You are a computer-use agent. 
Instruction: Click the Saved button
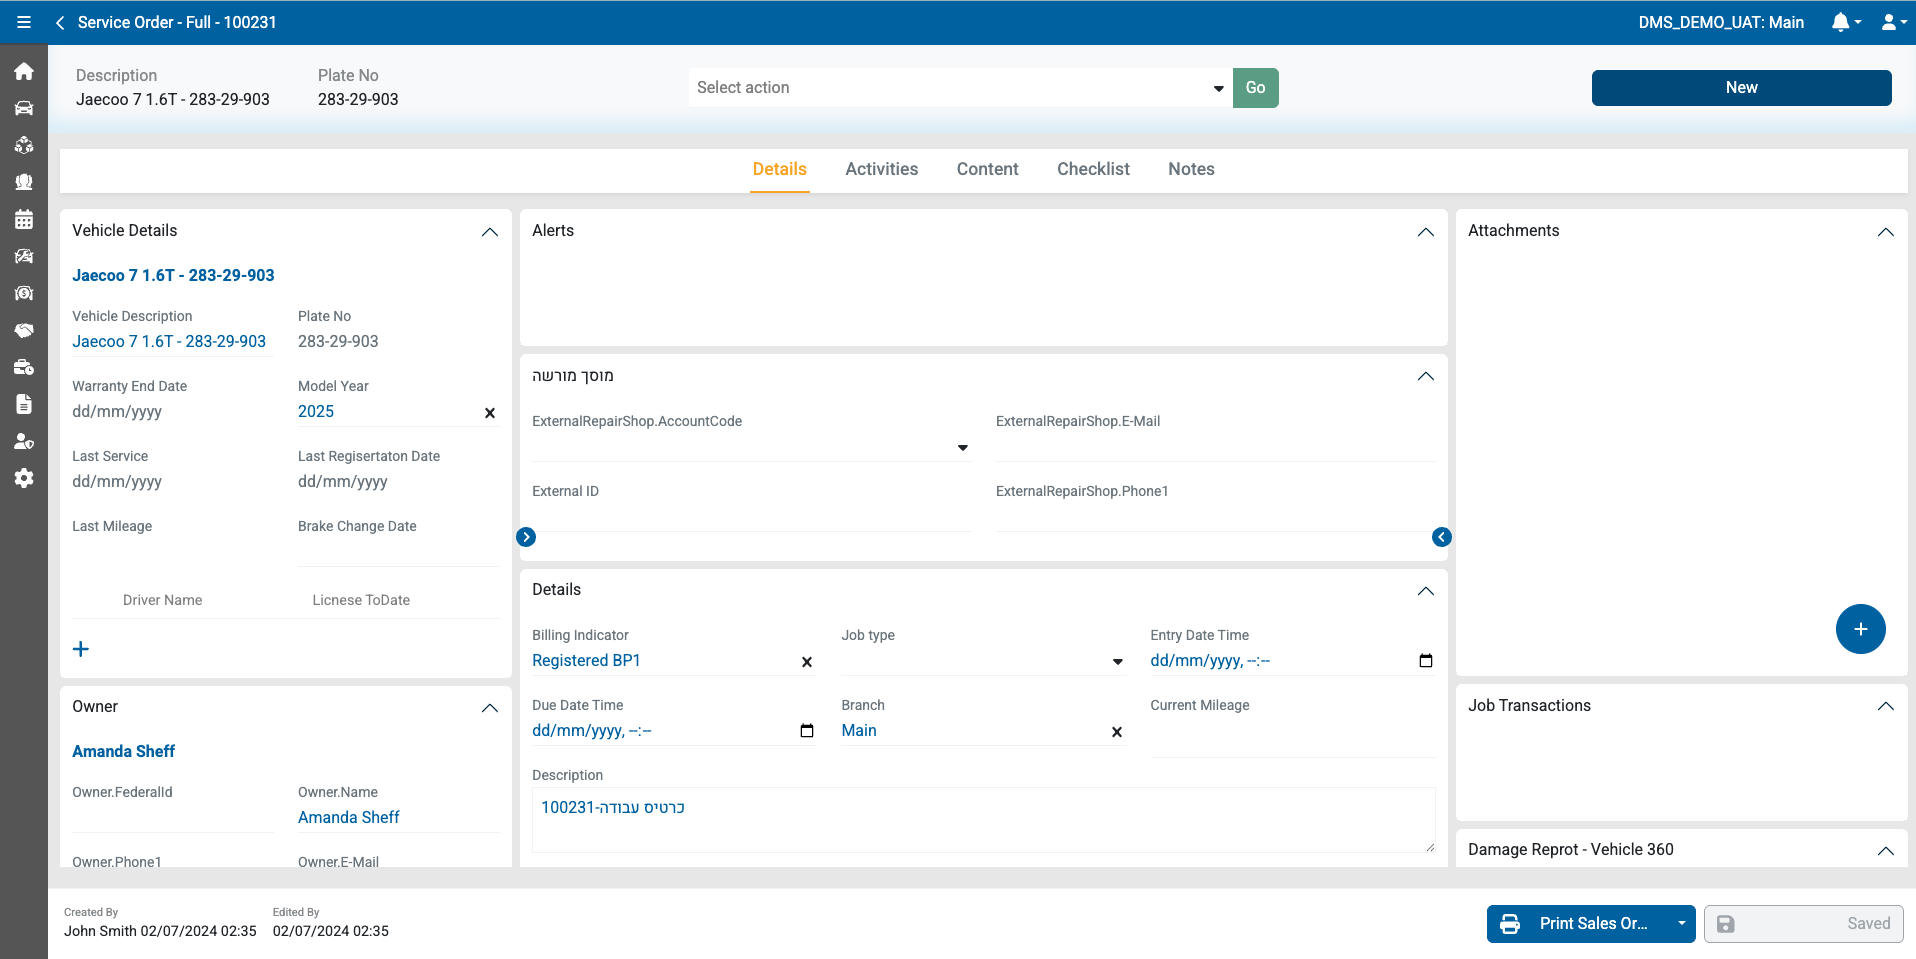pyautogui.click(x=1804, y=924)
